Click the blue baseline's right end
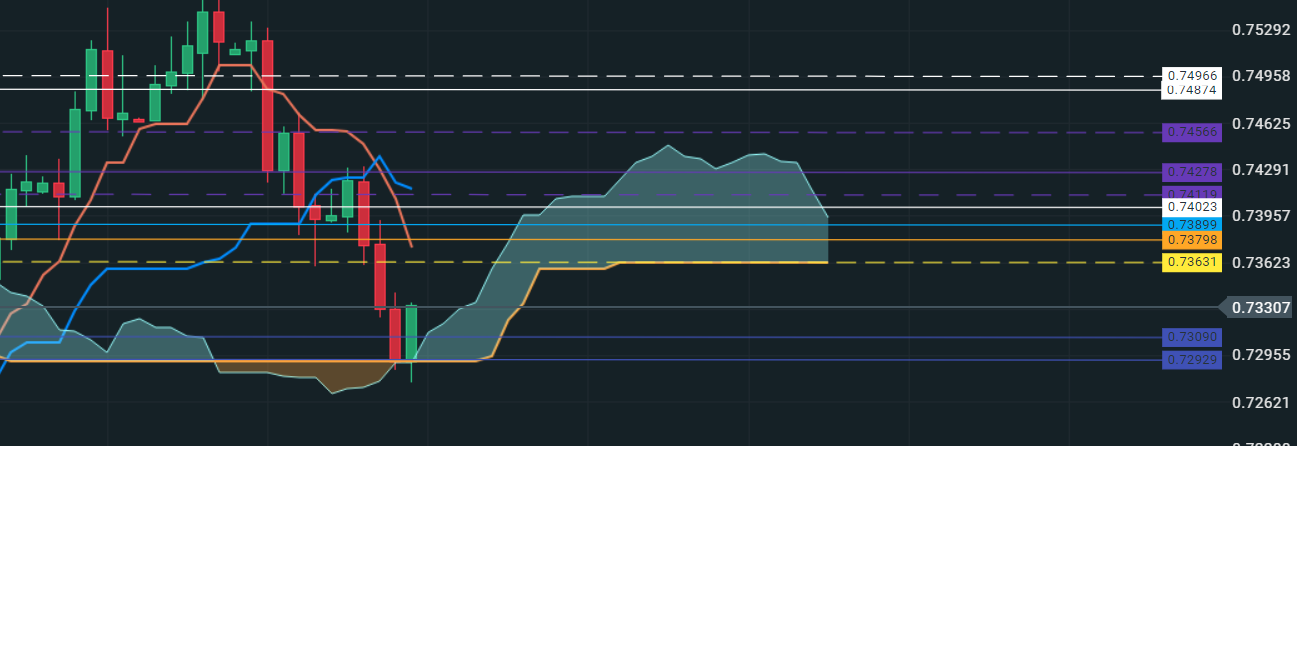The width and height of the screenshot is (1297, 648). pos(411,188)
